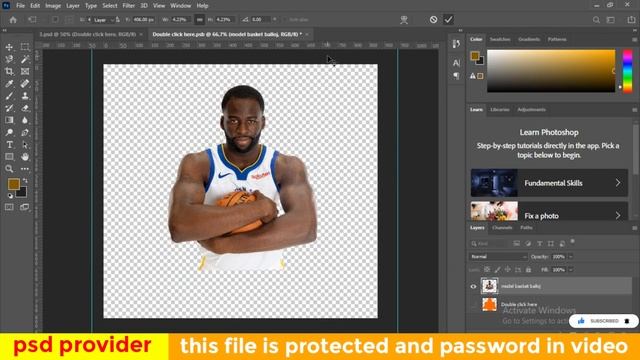640x360 pixels.
Task: Select the Magic Wand tool
Action: click(25, 60)
